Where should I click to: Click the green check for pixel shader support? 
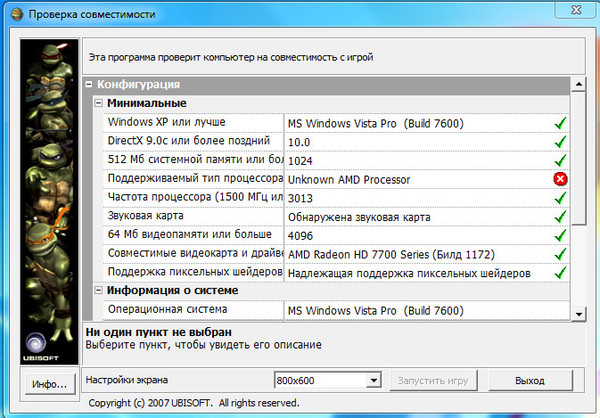tap(561, 273)
